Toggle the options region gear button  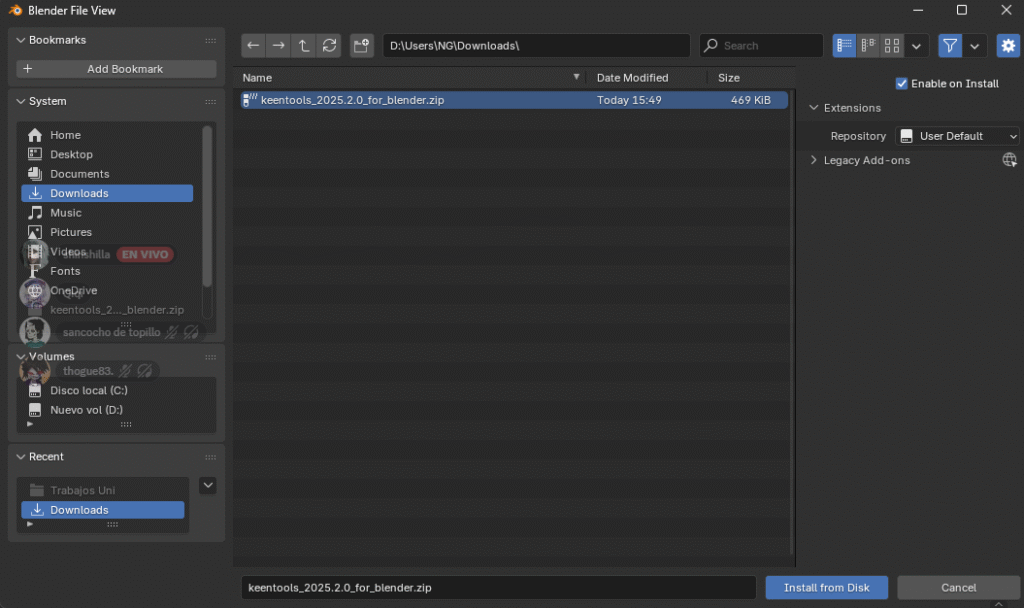pyautogui.click(x=1008, y=46)
